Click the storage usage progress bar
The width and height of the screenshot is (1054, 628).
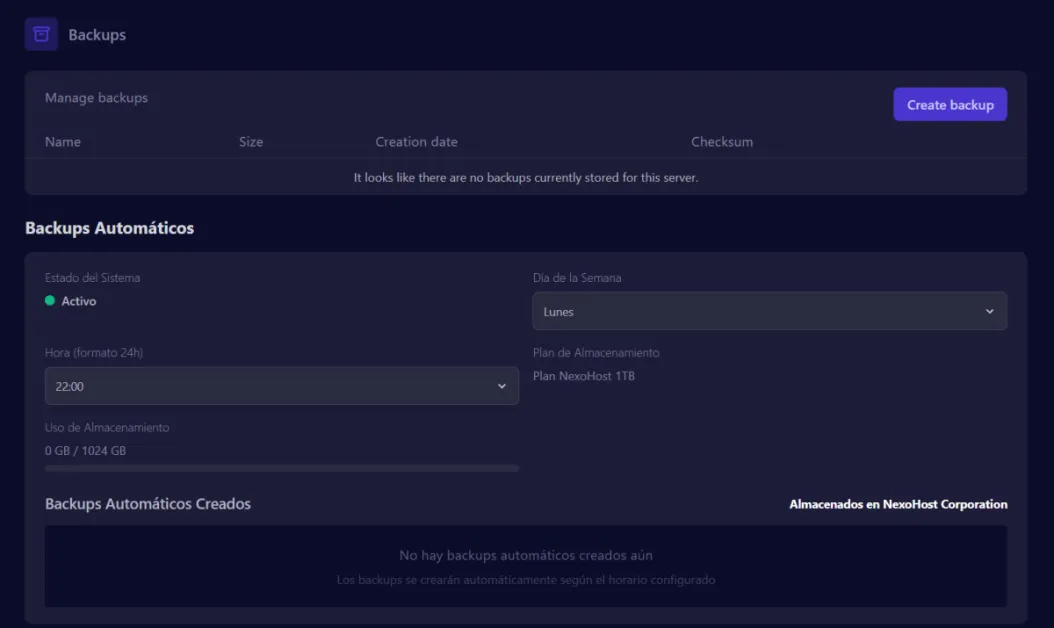coord(281,468)
